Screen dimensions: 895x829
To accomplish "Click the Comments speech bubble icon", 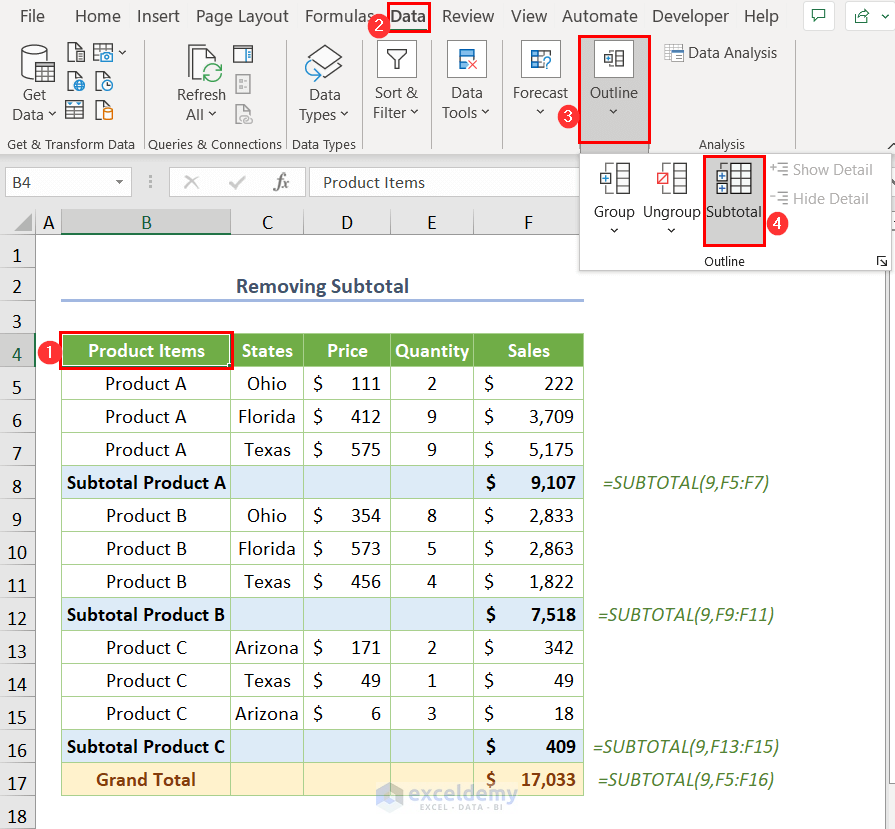I will point(818,16).
